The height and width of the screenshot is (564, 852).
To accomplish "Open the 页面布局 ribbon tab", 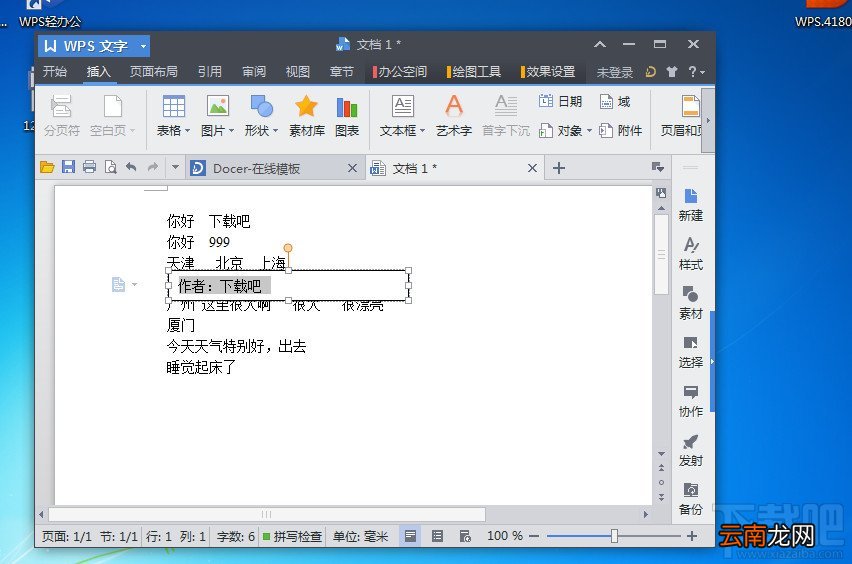I will click(x=153, y=72).
